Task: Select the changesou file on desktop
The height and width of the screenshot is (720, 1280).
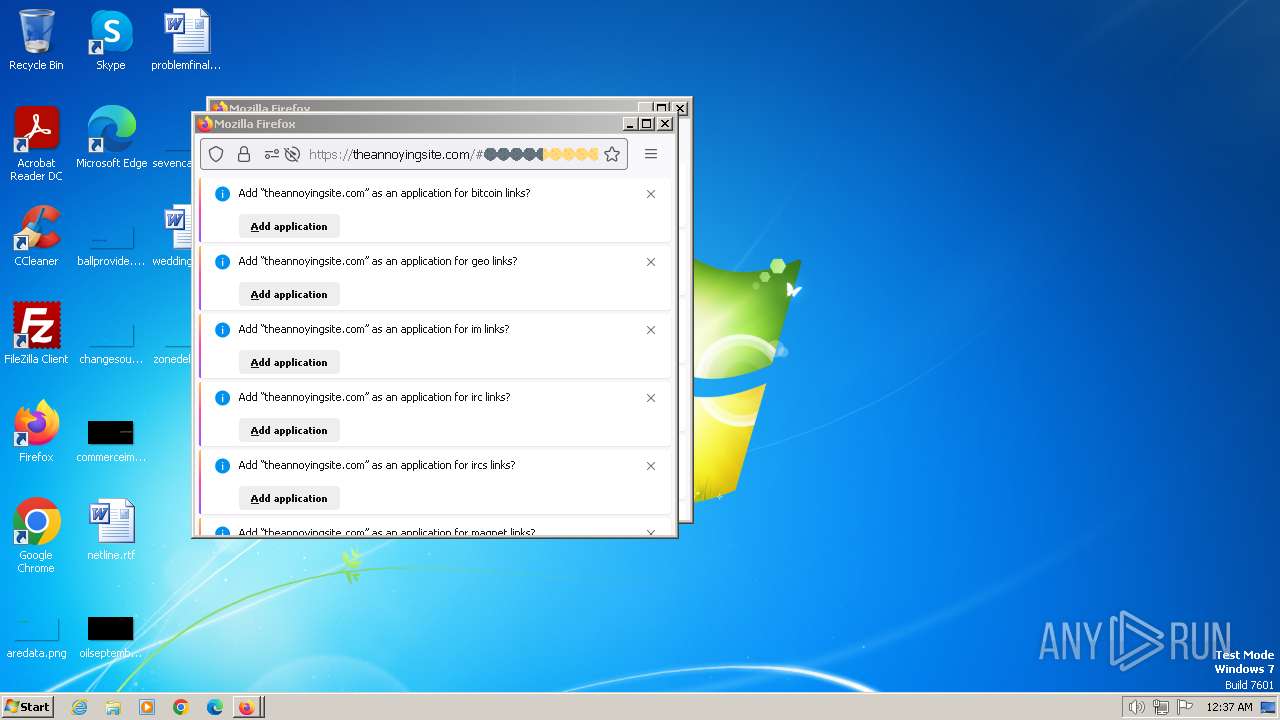Action: tap(111, 345)
